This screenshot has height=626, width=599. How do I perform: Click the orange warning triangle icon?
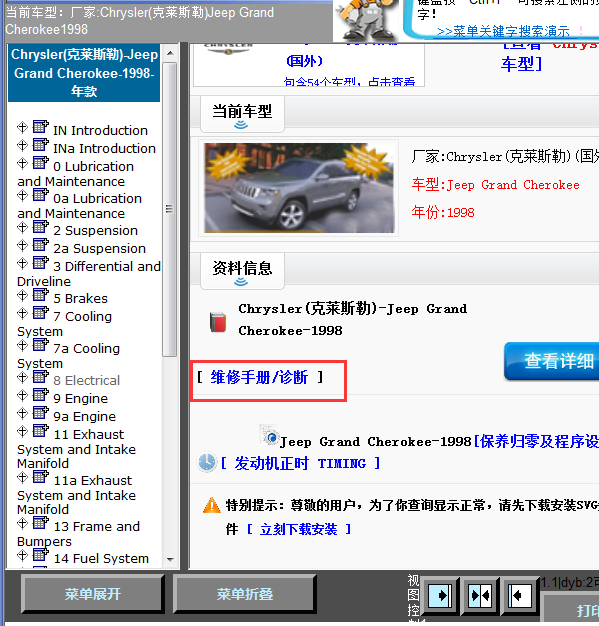pos(212,505)
